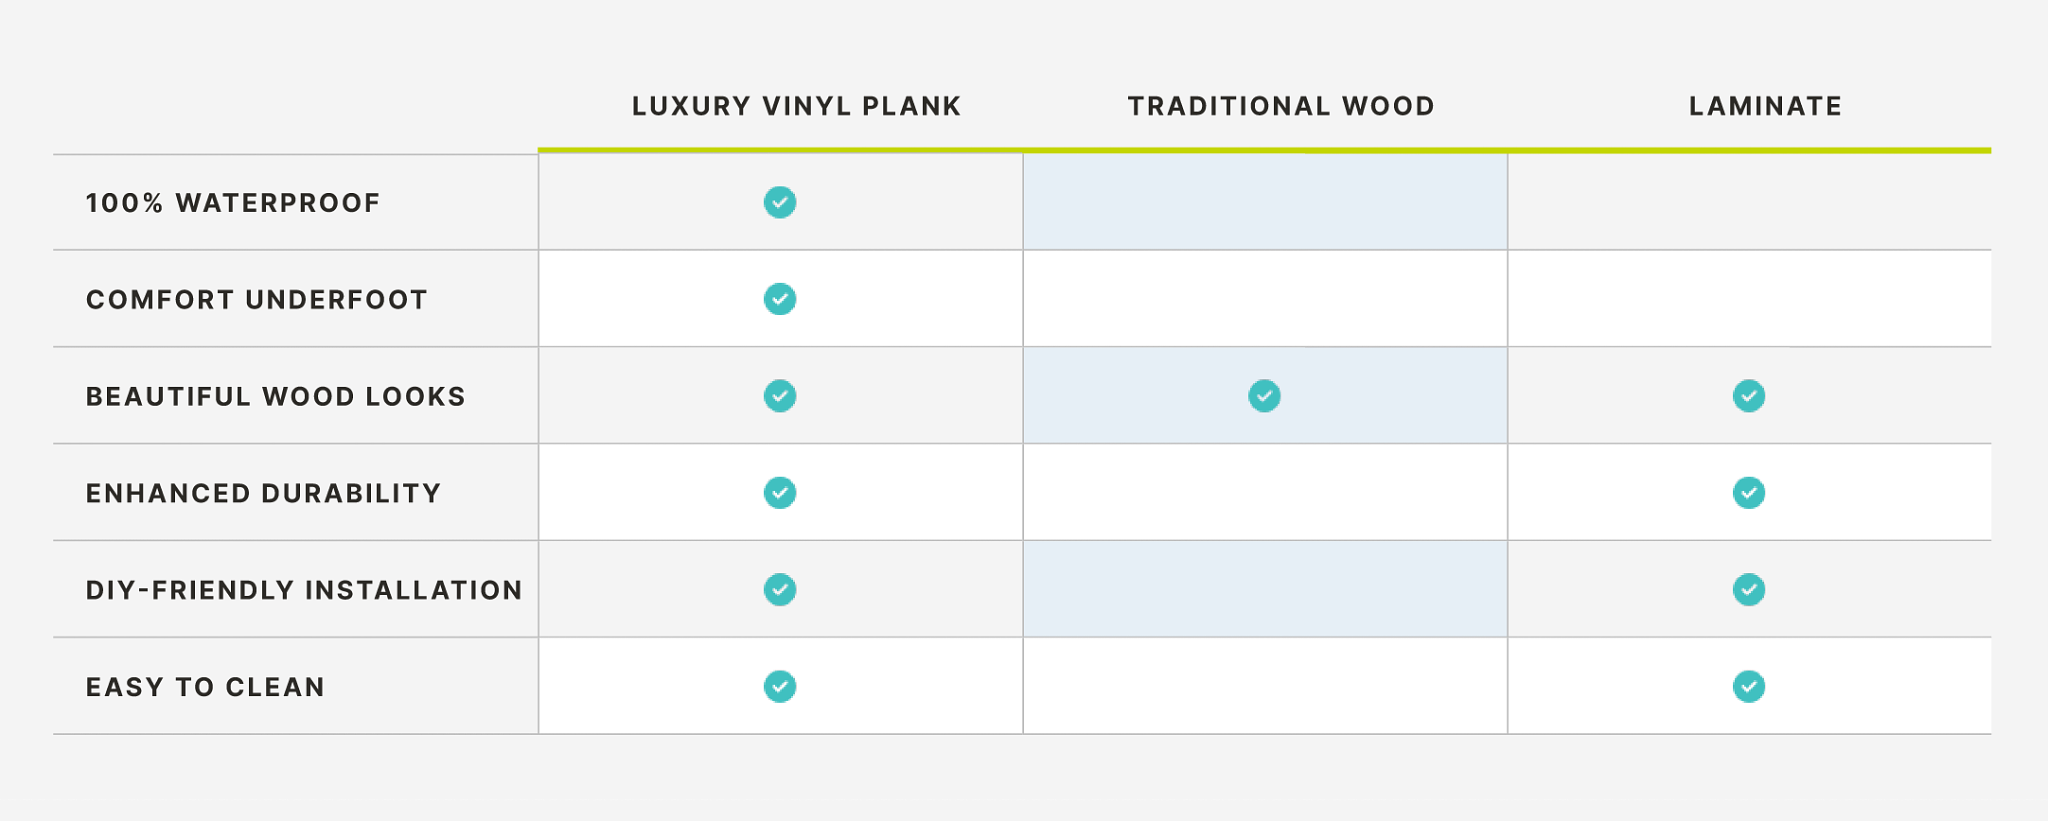
Task: Select Laminate's Beautiful Wood Looks checkmark
Action: [x=1749, y=396]
